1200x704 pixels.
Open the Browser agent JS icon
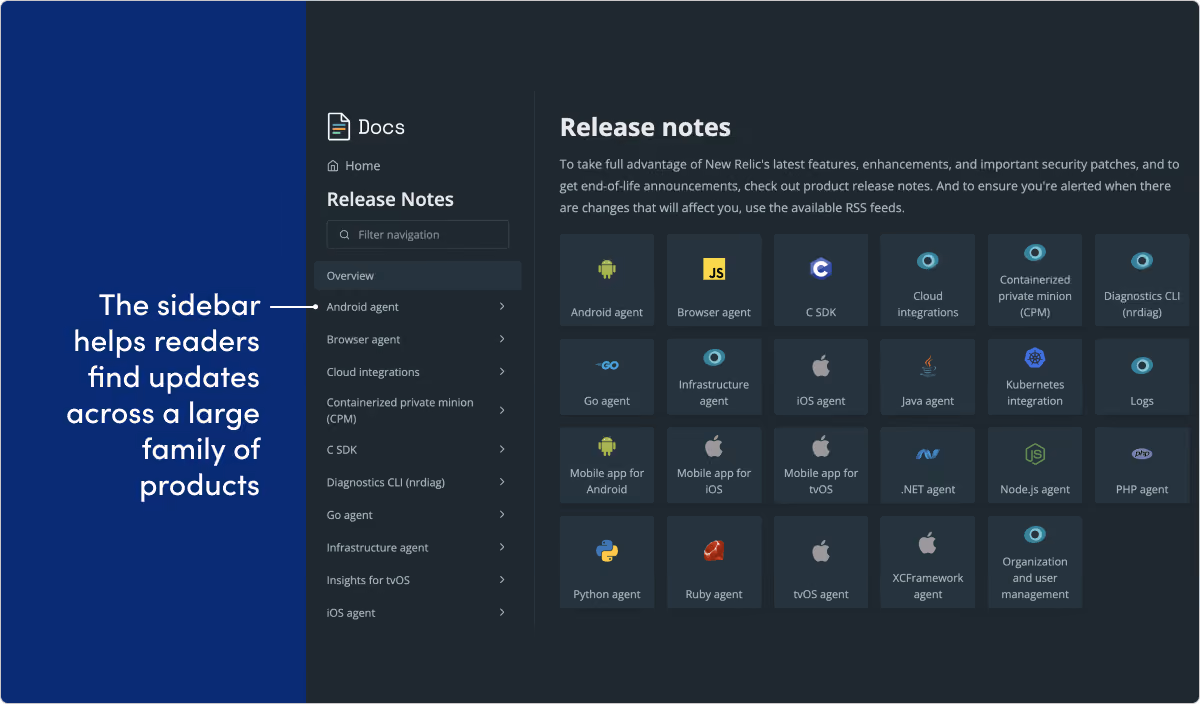coord(714,269)
